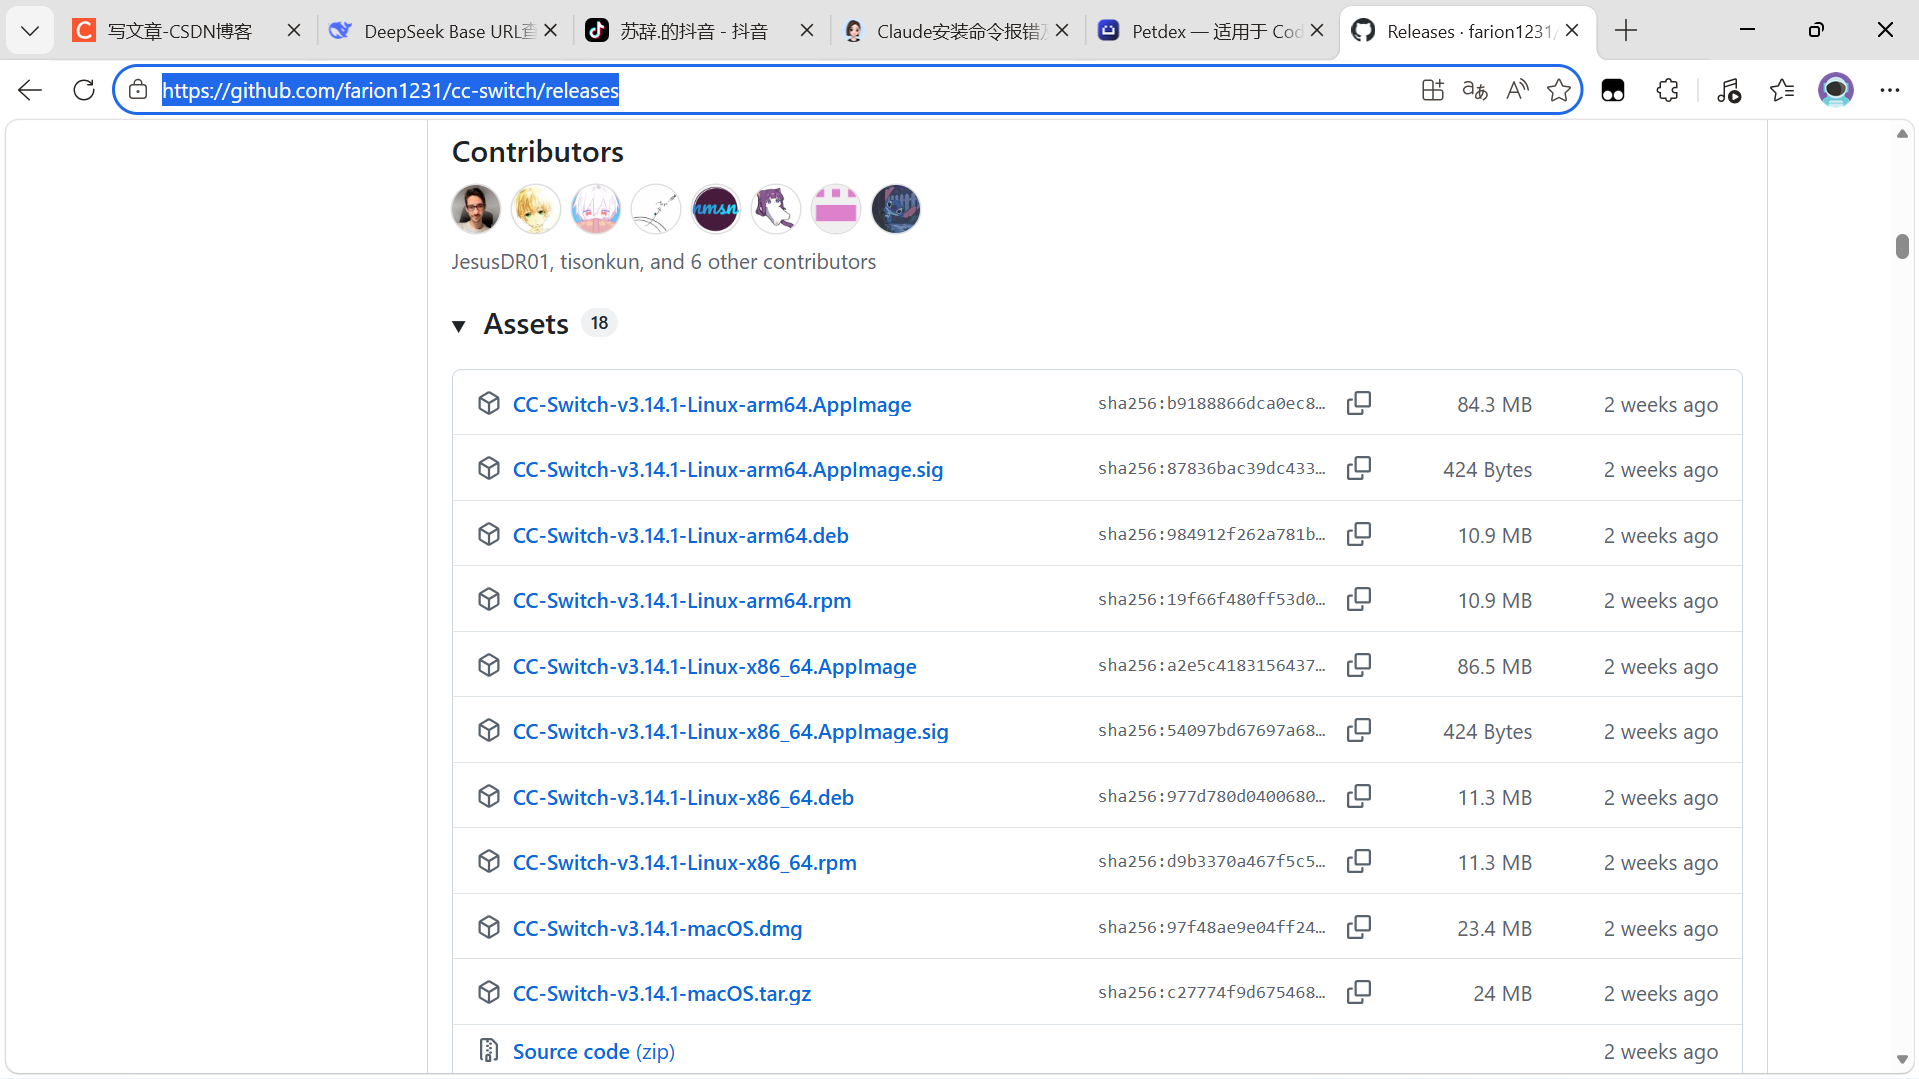
Task: Download CC-Switch-v3.14.1-Linux-x86_64.AppImage
Action: point(715,666)
